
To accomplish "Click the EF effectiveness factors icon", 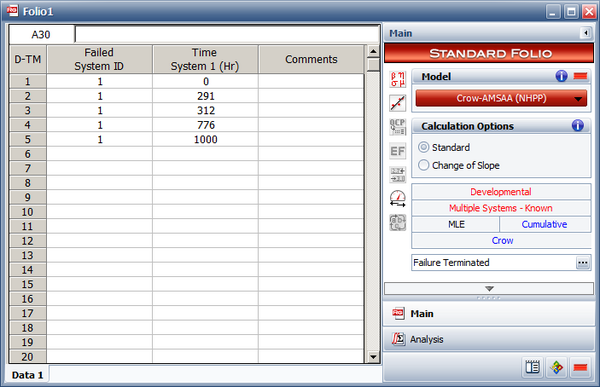I will pos(398,151).
